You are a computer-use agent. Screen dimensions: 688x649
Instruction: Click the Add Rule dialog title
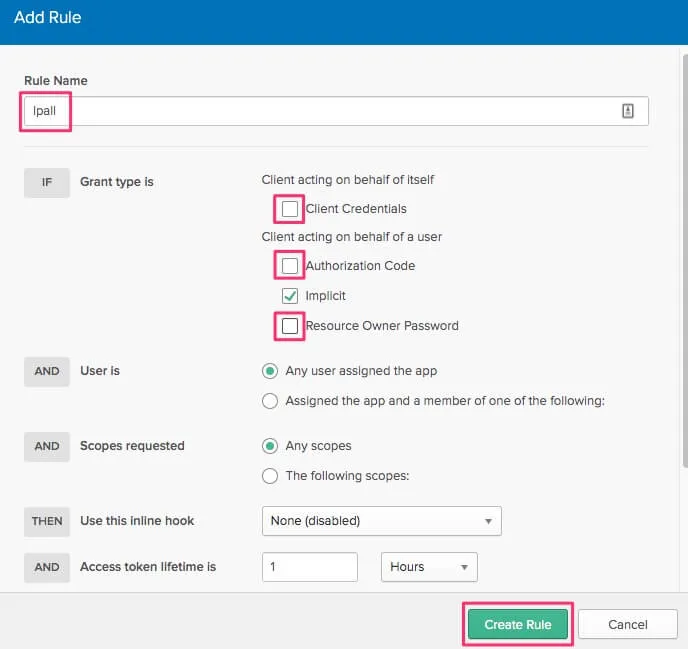pos(48,18)
